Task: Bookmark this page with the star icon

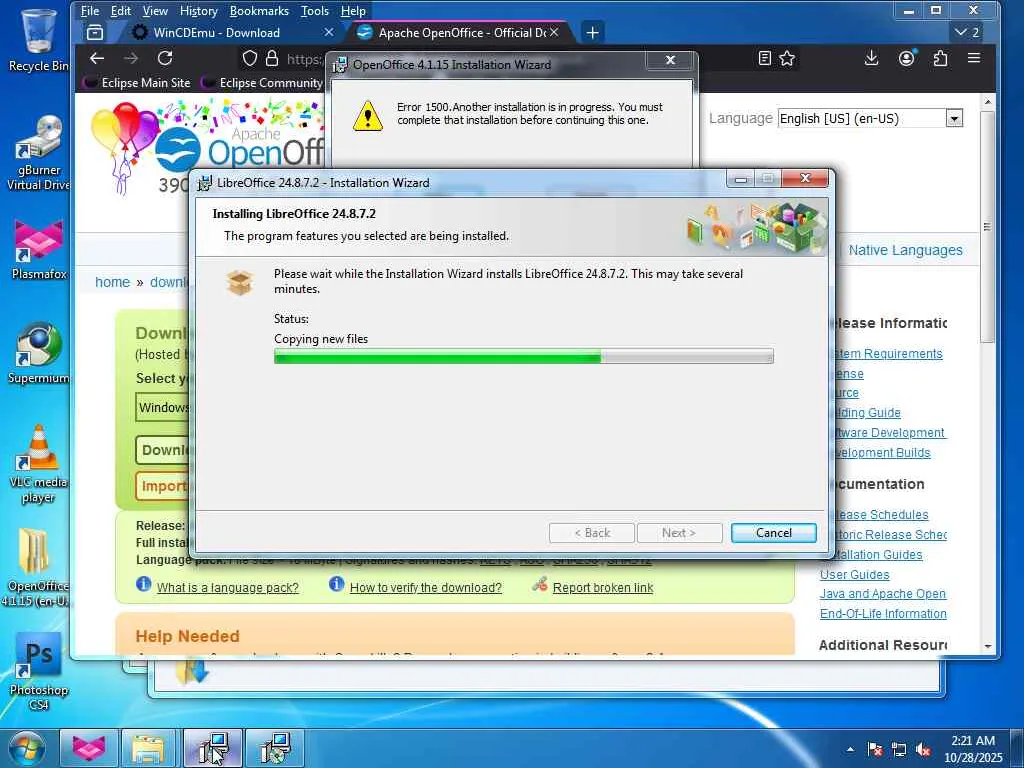Action: [x=787, y=58]
